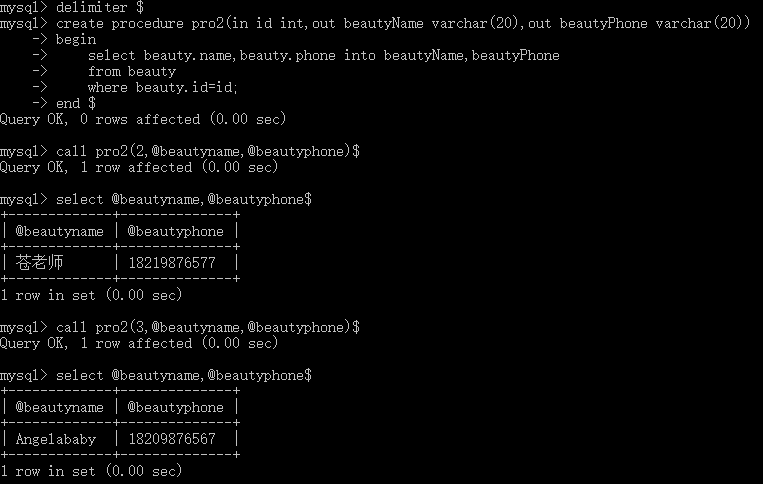Click the phone number 18219876577

click(x=171, y=263)
